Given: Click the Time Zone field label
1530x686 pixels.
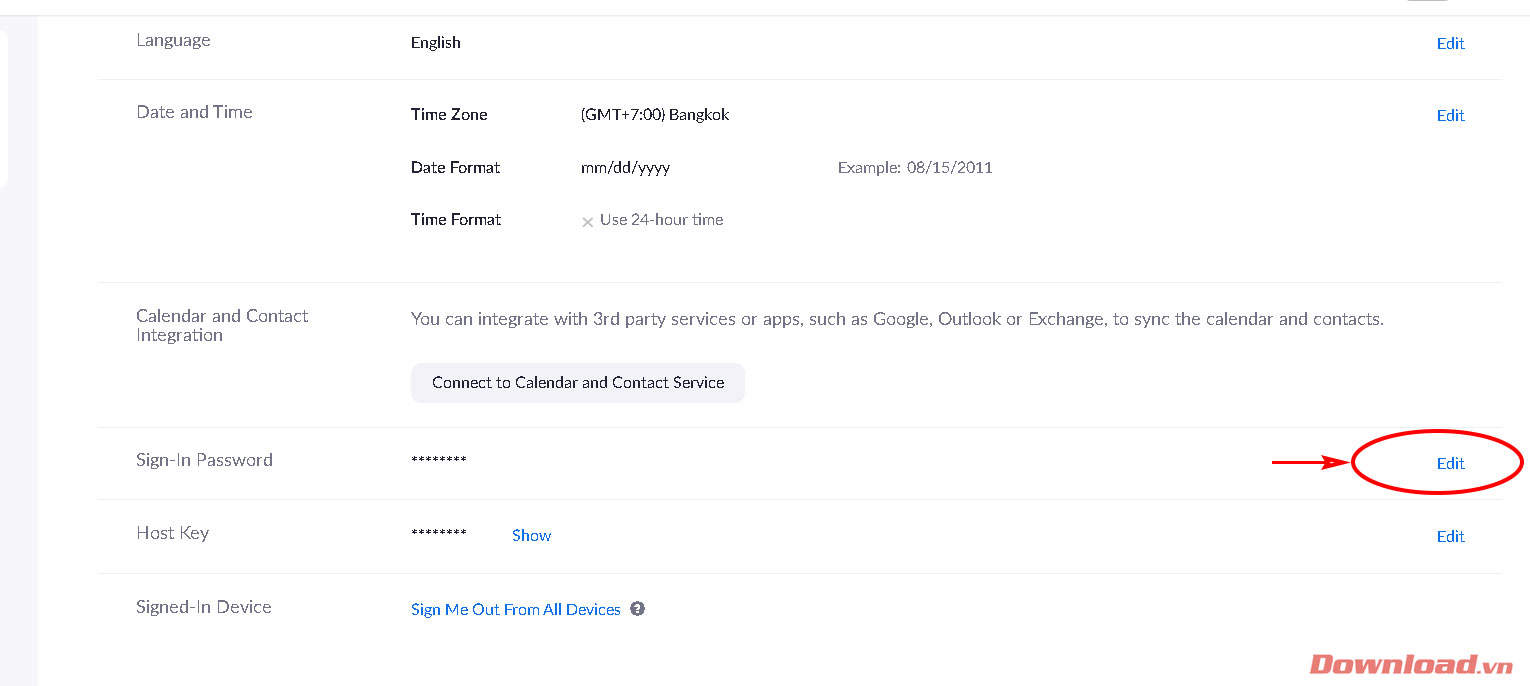Looking at the screenshot, I should tap(449, 114).
